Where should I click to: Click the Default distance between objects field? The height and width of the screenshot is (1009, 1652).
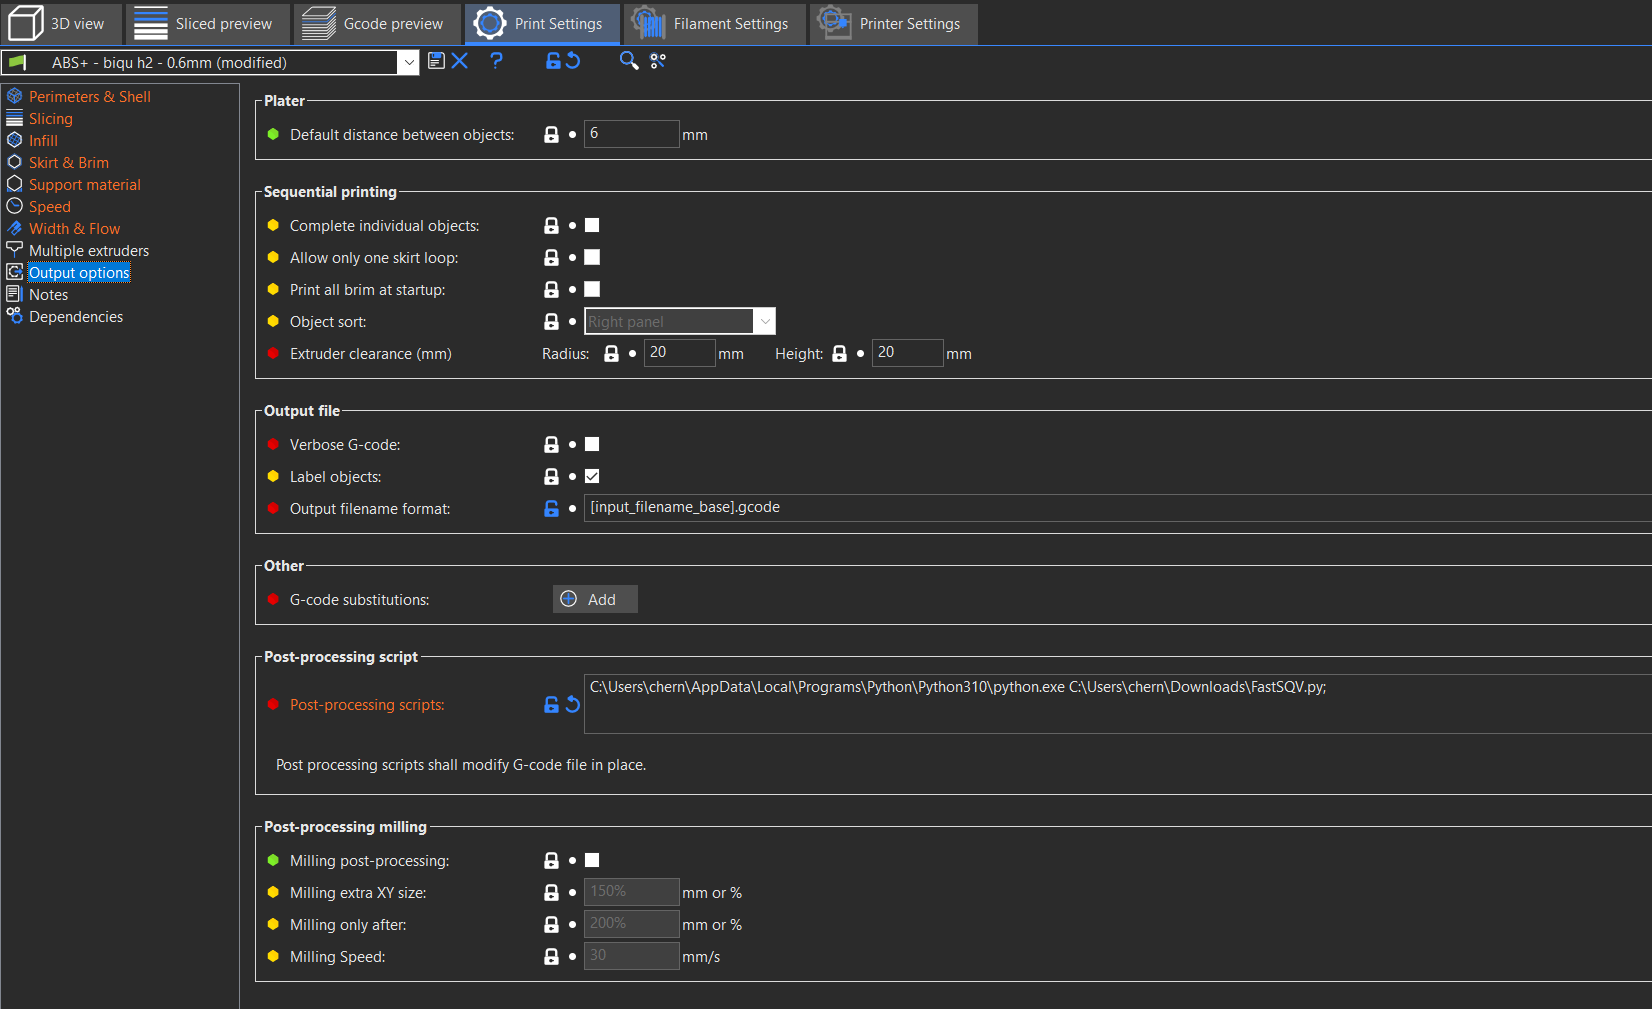[631, 134]
